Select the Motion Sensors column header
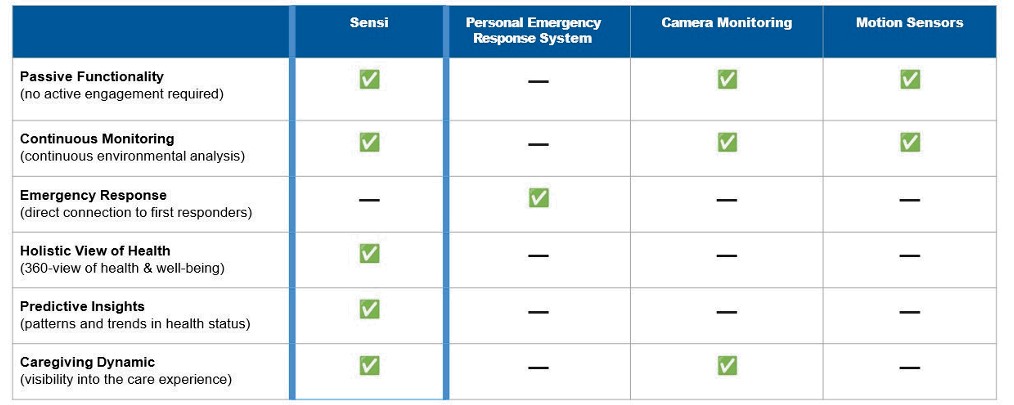 910,23
